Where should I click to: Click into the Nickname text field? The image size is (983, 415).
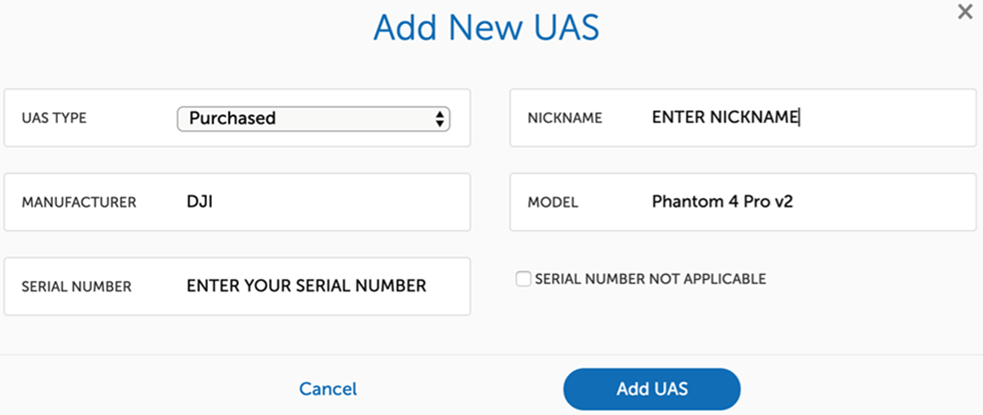click(800, 118)
